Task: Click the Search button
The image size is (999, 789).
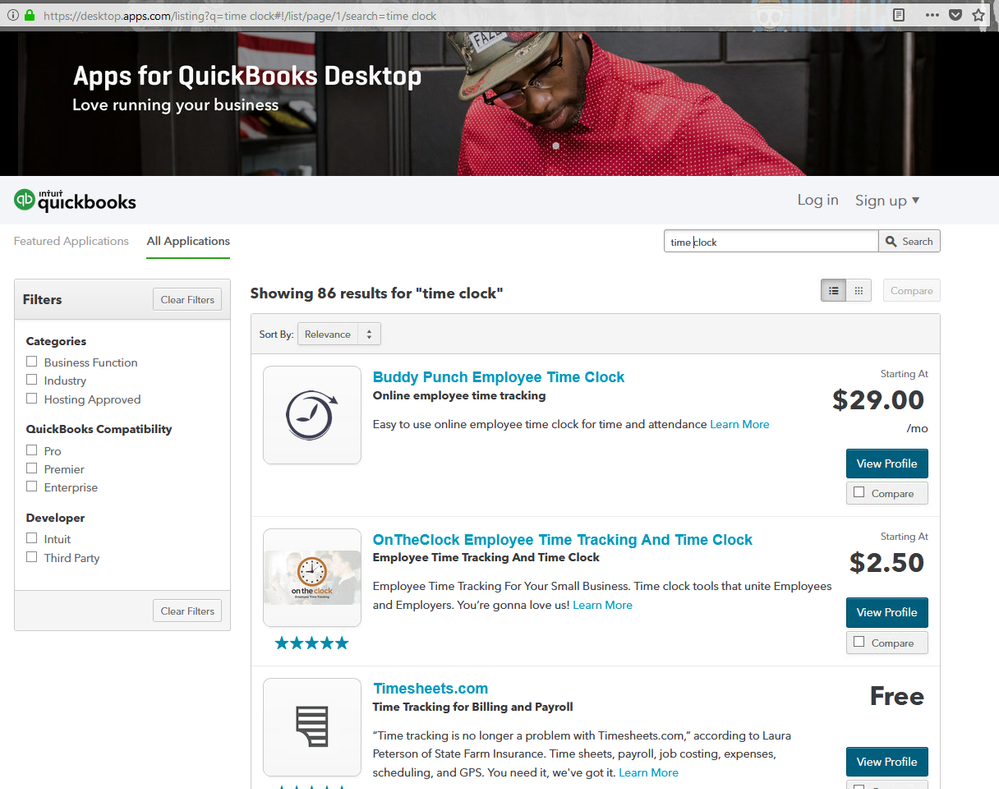Action: [x=909, y=241]
